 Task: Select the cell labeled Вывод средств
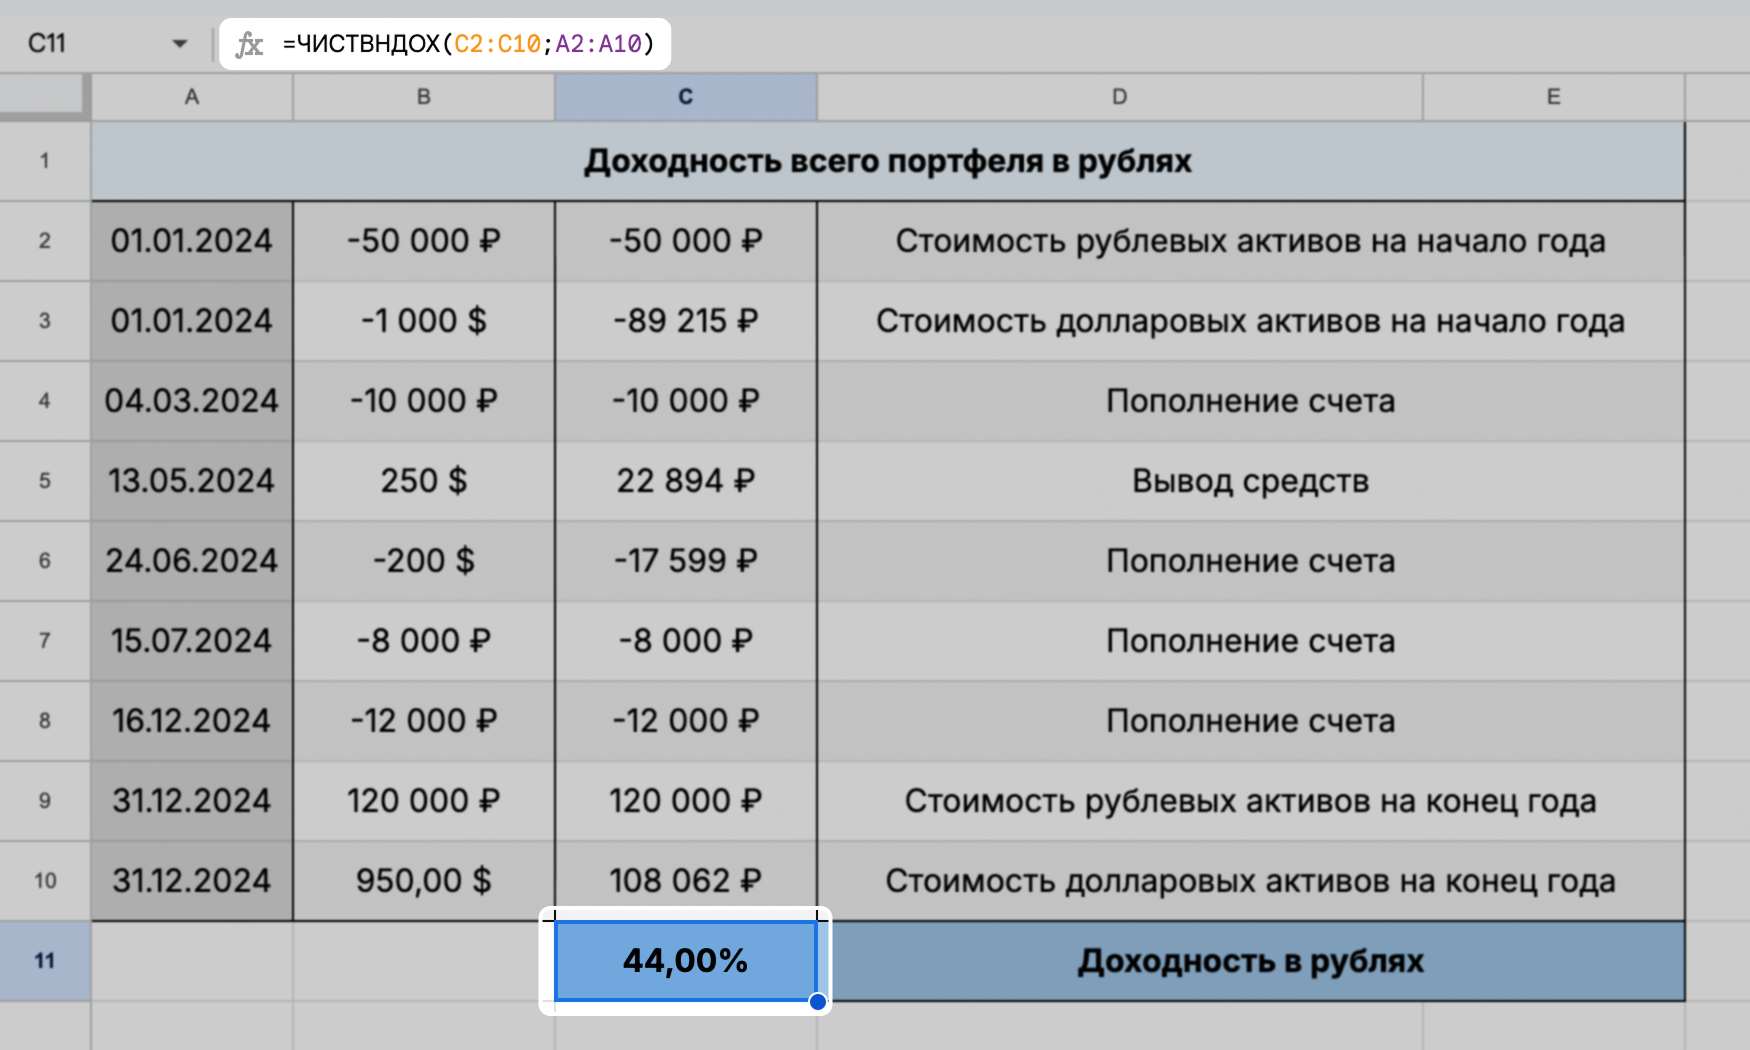click(1250, 480)
